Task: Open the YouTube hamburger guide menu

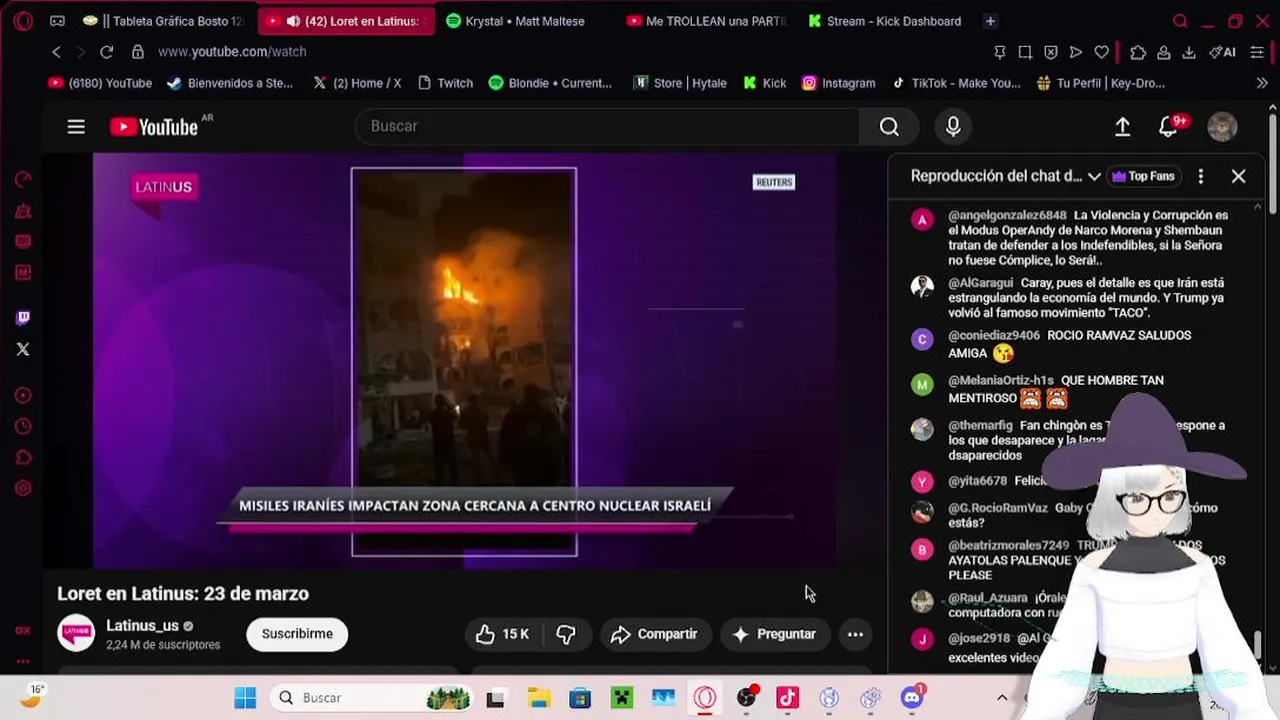Action: pyautogui.click(x=76, y=126)
